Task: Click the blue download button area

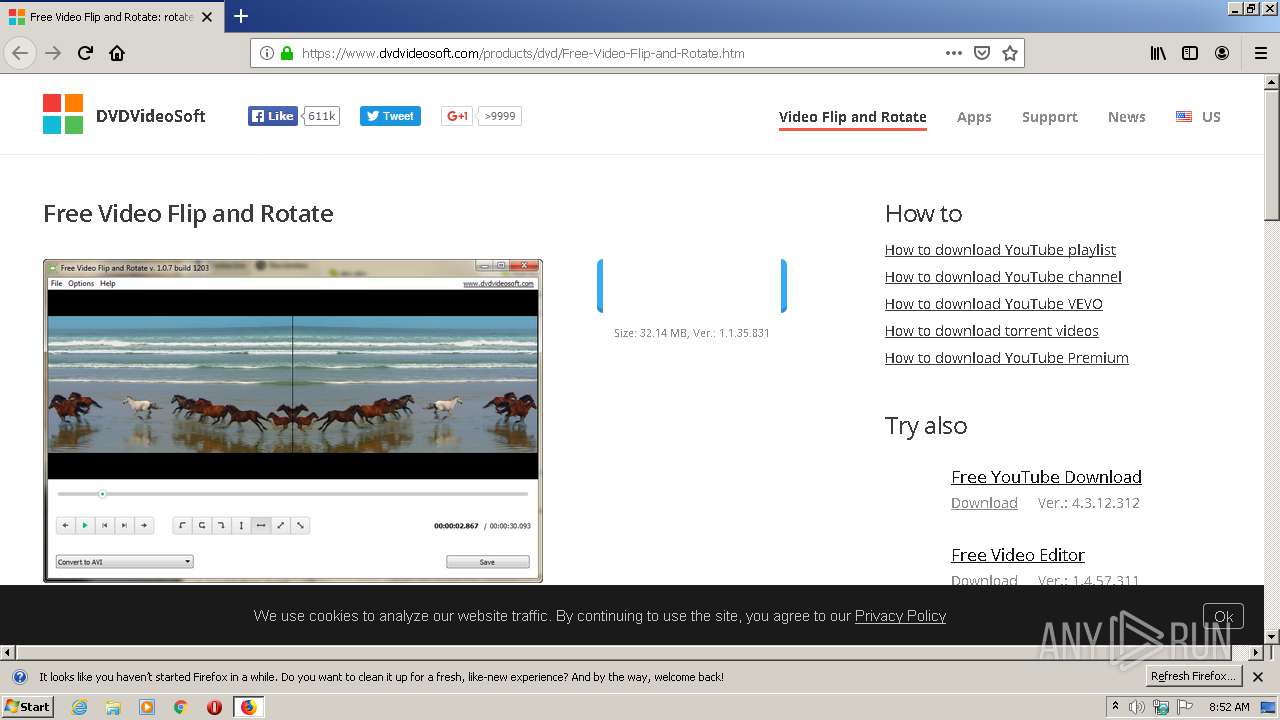Action: 692,286
